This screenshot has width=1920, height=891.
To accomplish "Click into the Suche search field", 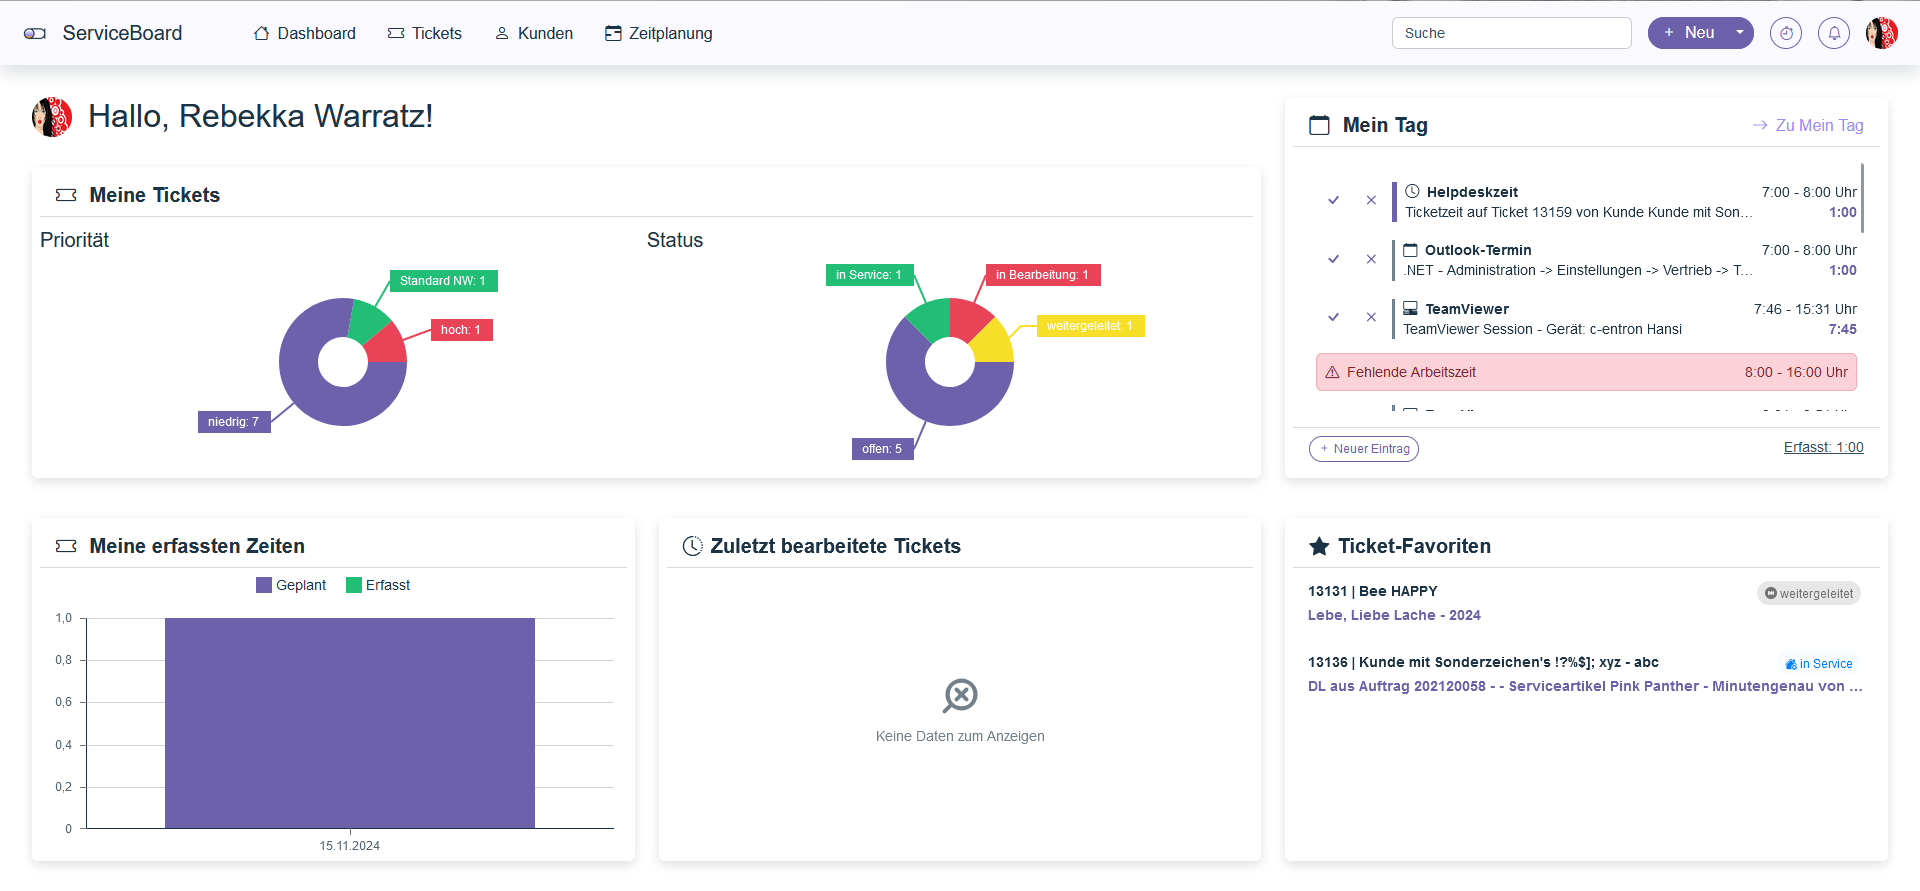I will (x=1510, y=33).
